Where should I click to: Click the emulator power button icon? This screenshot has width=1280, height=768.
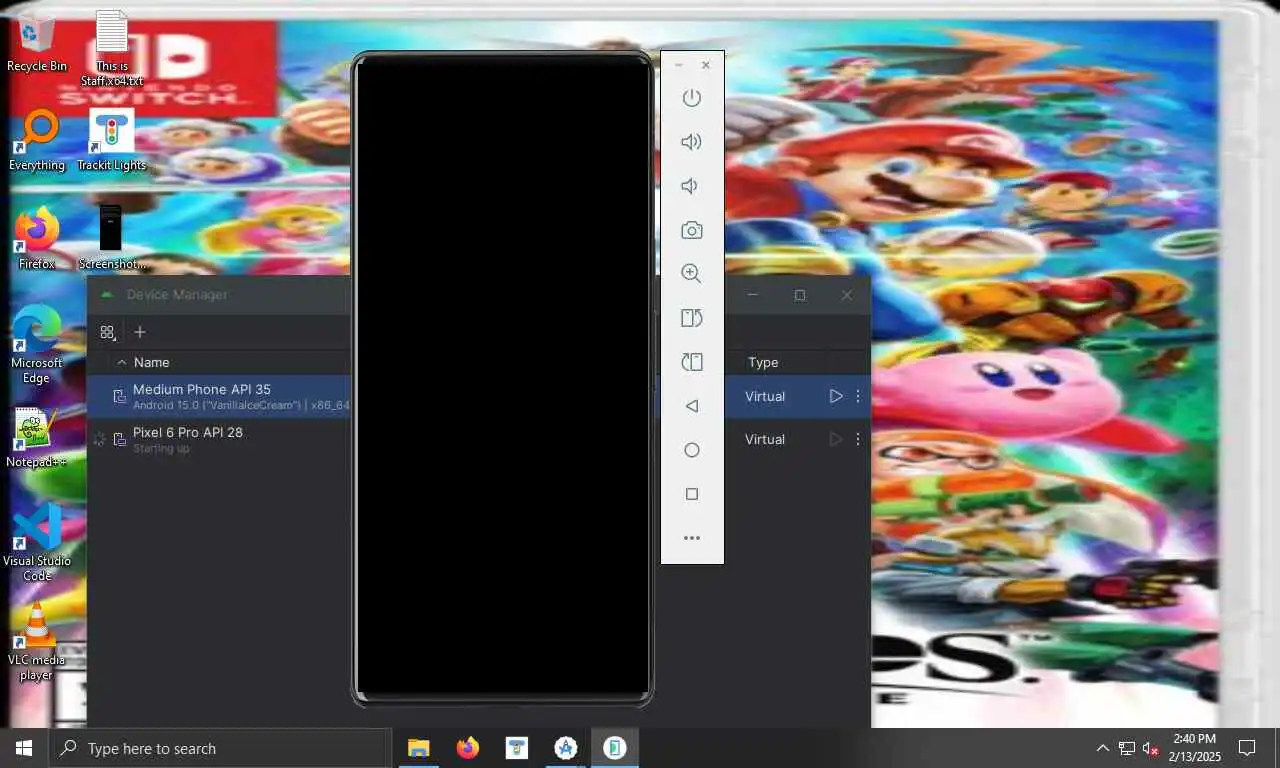point(691,98)
